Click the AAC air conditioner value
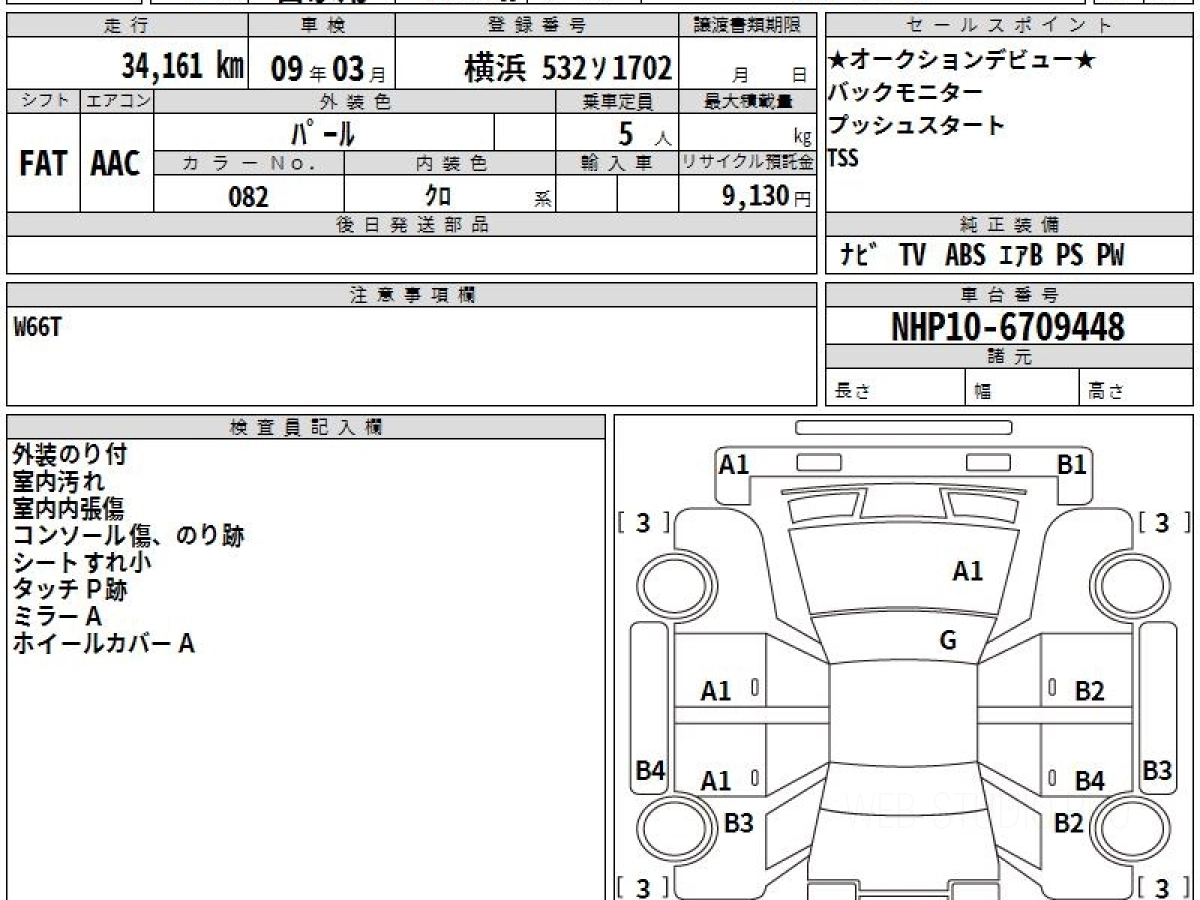Image resolution: width=1200 pixels, height=900 pixels. pos(116,164)
